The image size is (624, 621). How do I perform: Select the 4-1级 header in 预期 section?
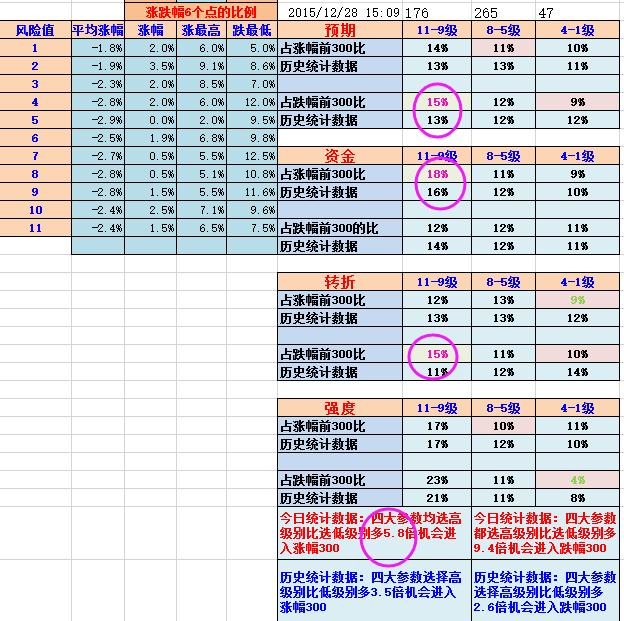pos(577,30)
